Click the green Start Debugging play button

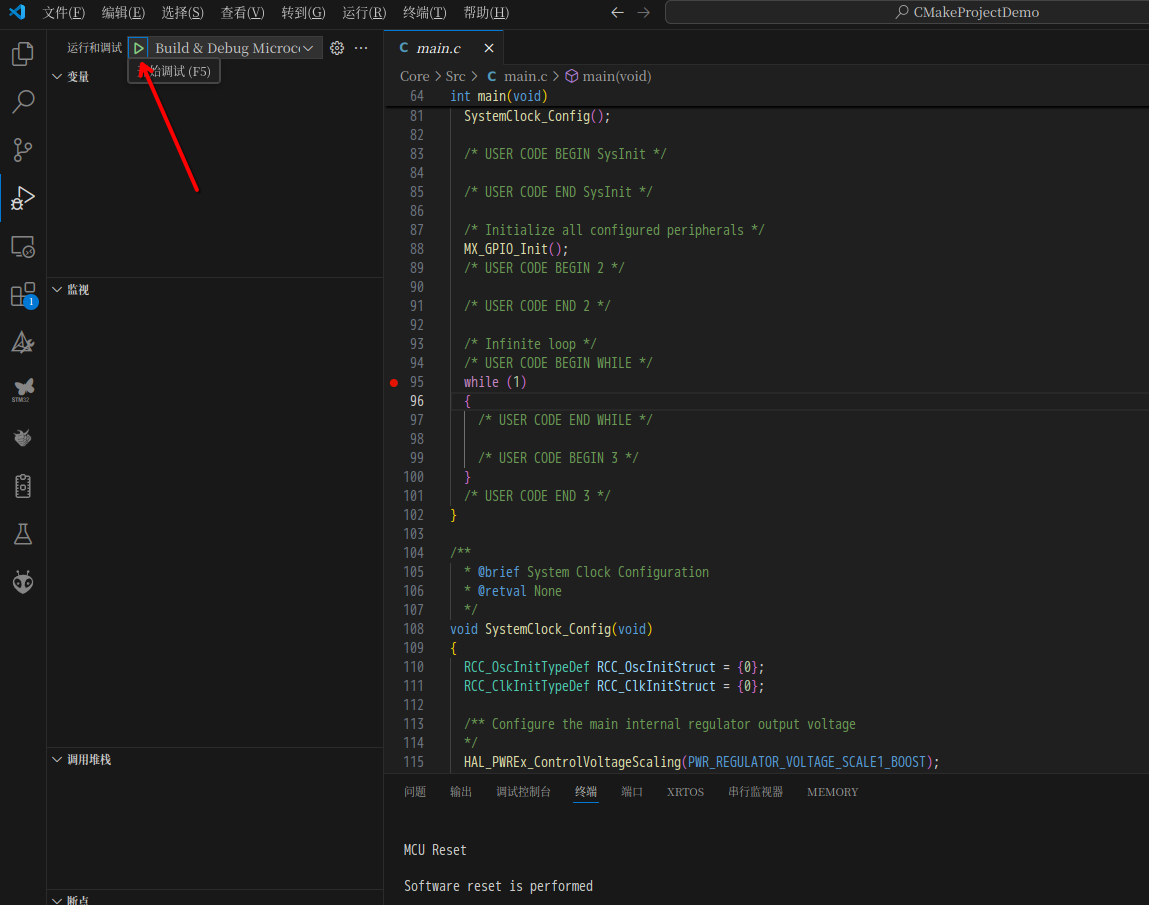(138, 48)
